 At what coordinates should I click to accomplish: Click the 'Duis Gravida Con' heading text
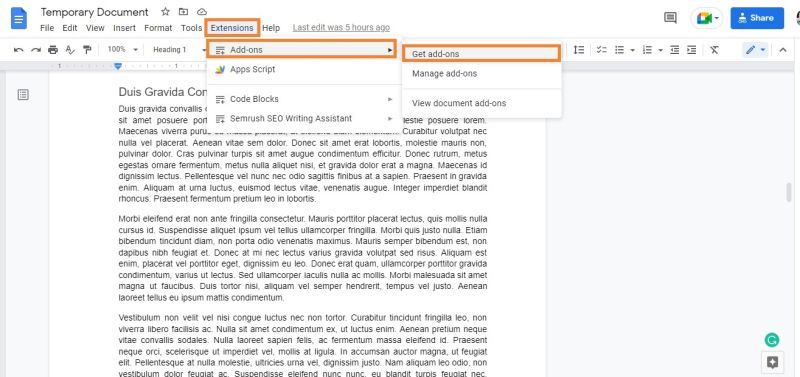162,92
